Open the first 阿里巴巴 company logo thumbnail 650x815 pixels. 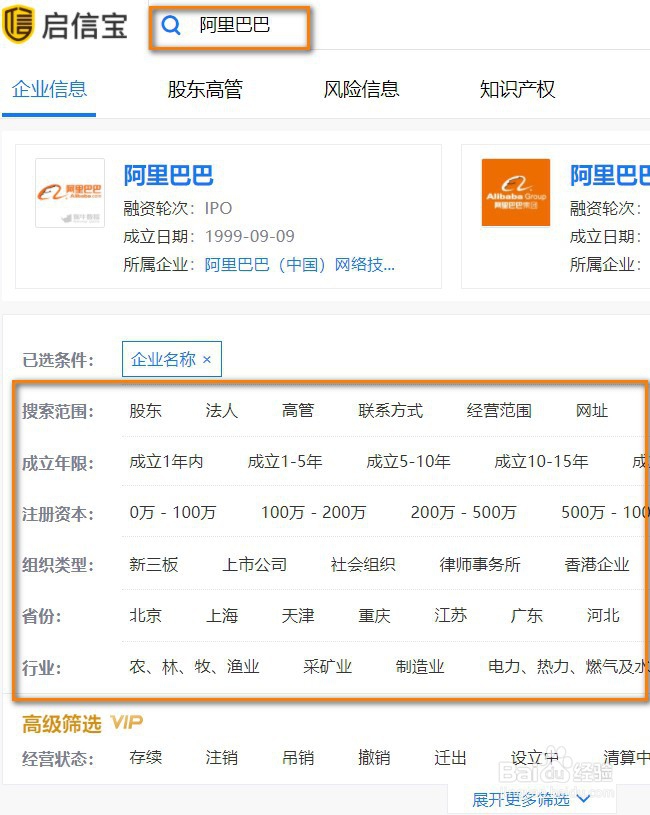click(70, 193)
